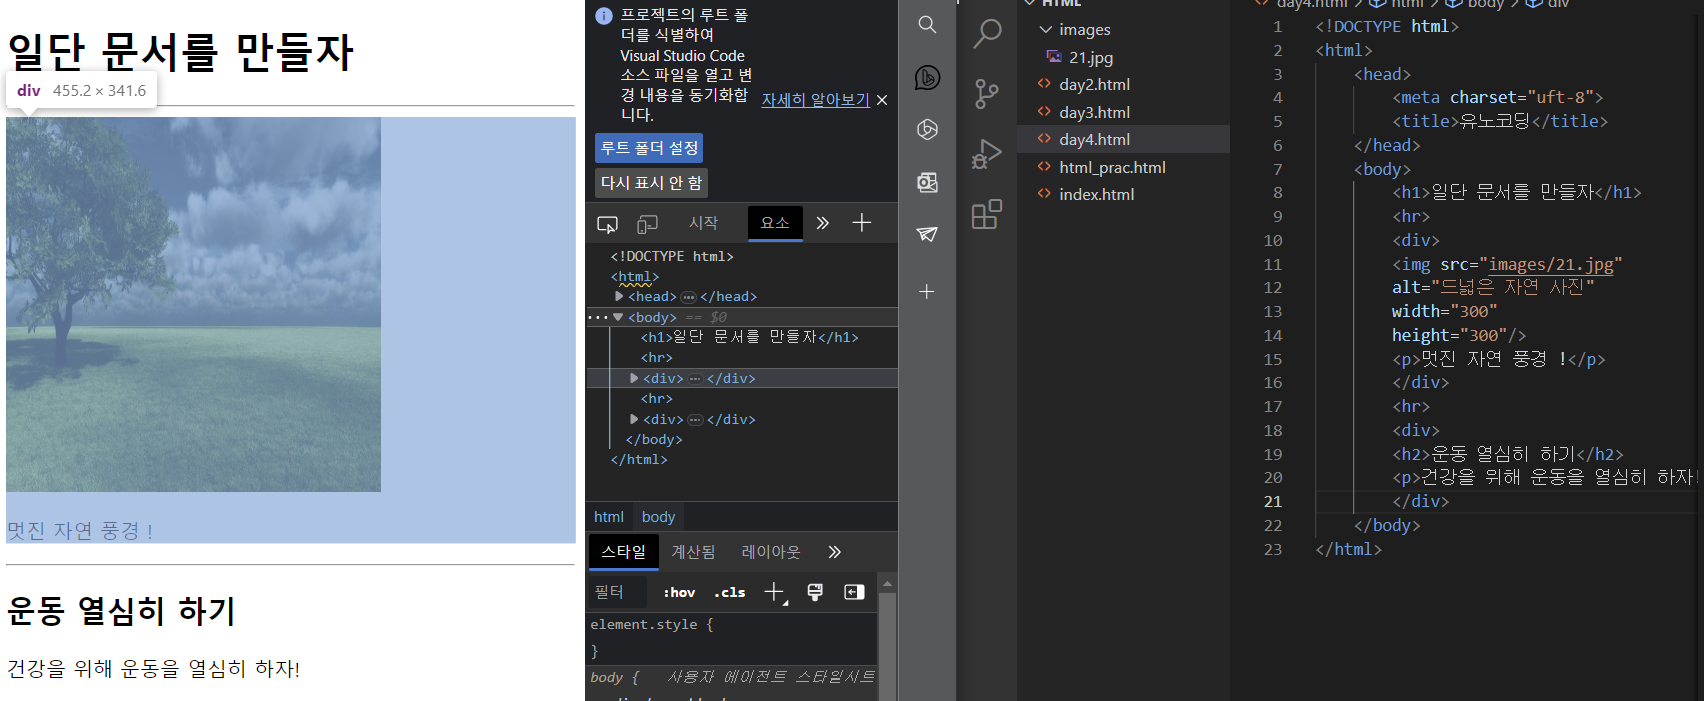
Task: Open VS Code Search view icon
Action: [987, 34]
